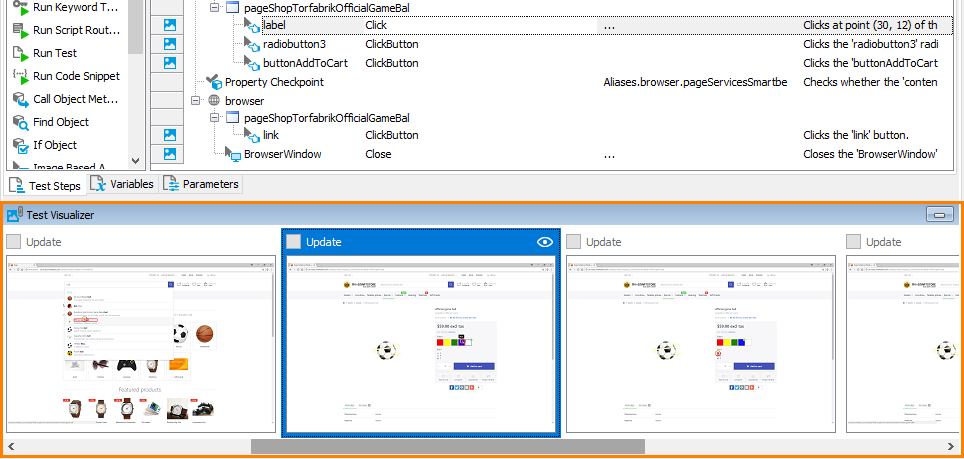Select the Run Code Snippet operation icon
964x459 pixels.
click(21, 76)
